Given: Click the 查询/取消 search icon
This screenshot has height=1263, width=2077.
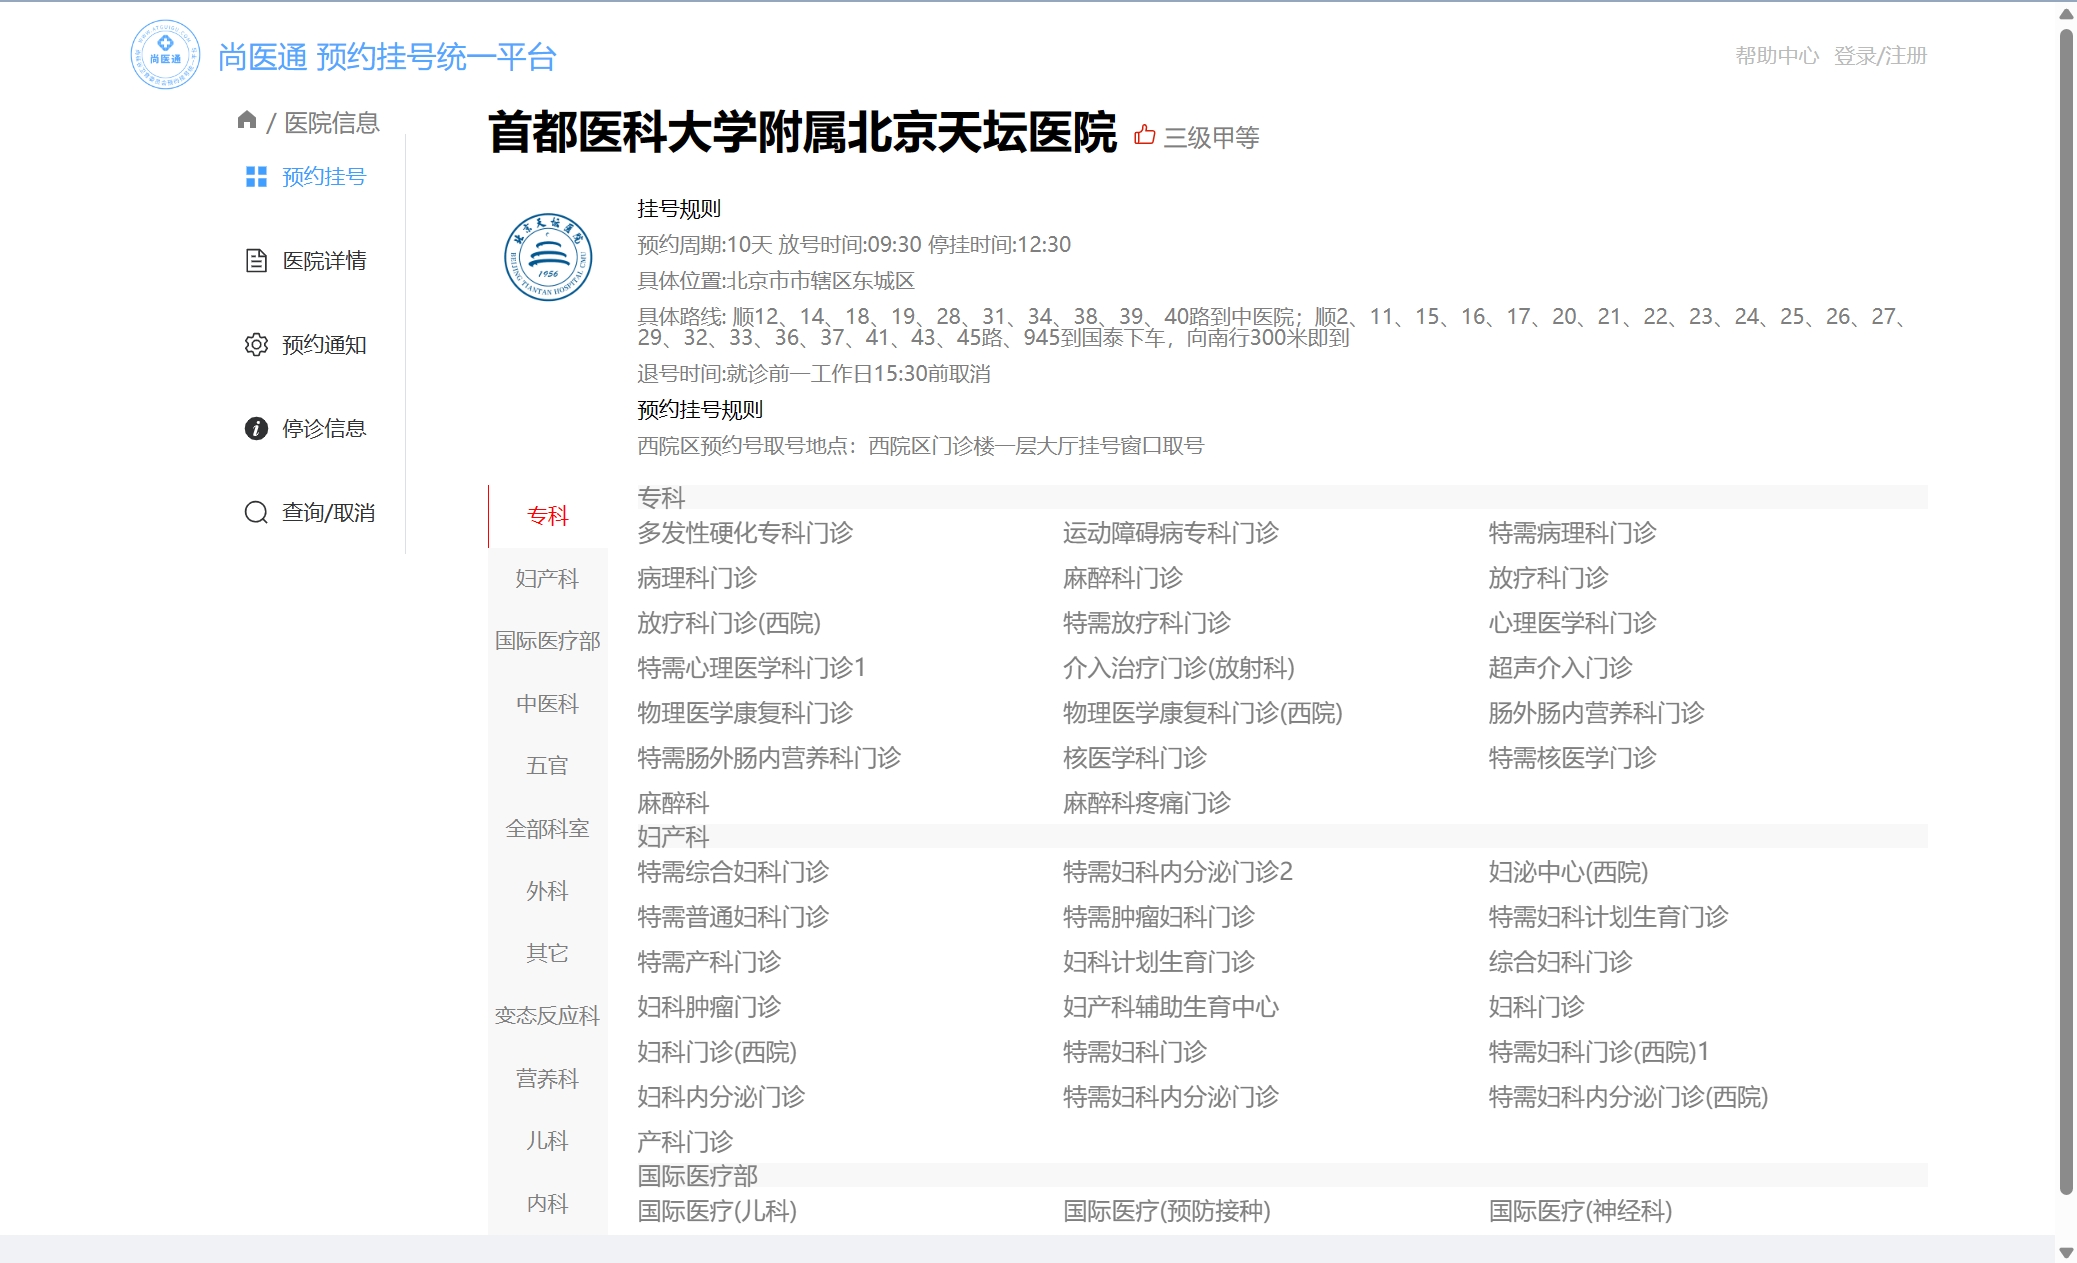Looking at the screenshot, I should 256,513.
